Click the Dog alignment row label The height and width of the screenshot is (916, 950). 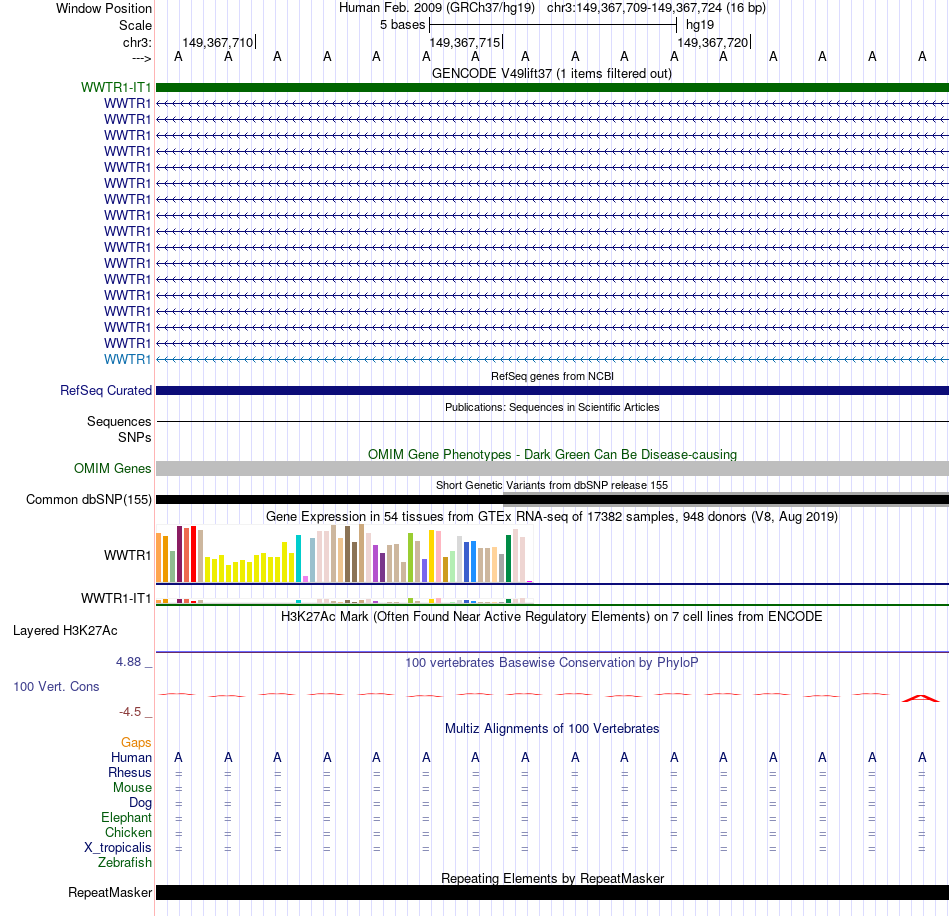tap(140, 803)
